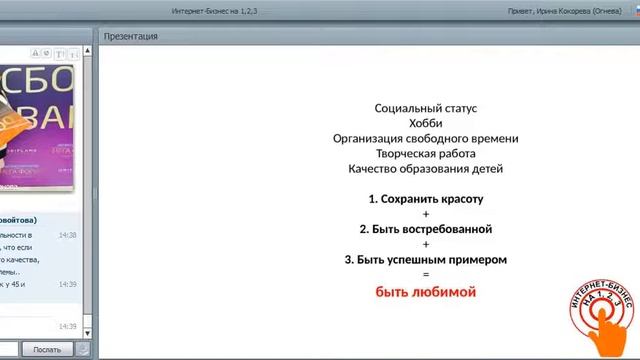640x360 pixels.
Task: Click the chat scrollbar down arrow
Action: point(87,333)
